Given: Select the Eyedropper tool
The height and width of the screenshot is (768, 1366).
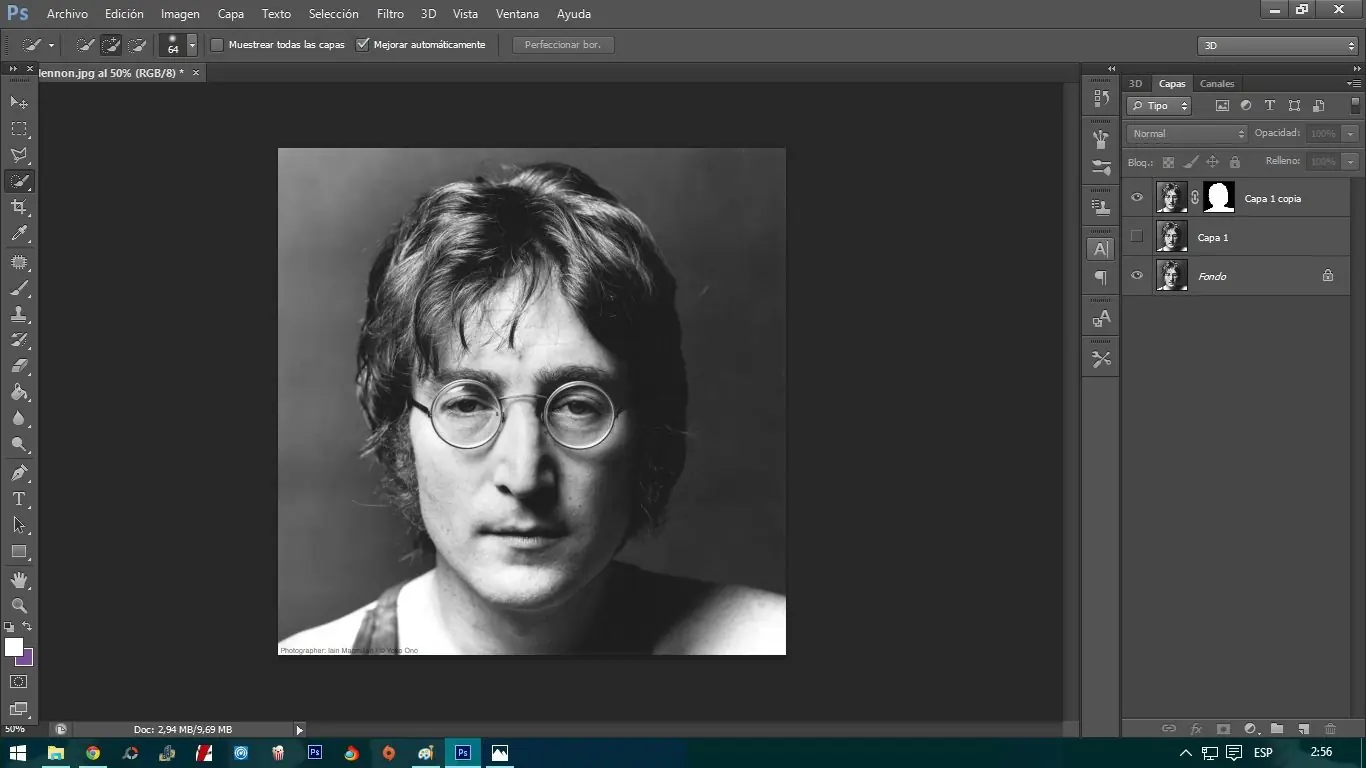Looking at the screenshot, I should pos(19,234).
